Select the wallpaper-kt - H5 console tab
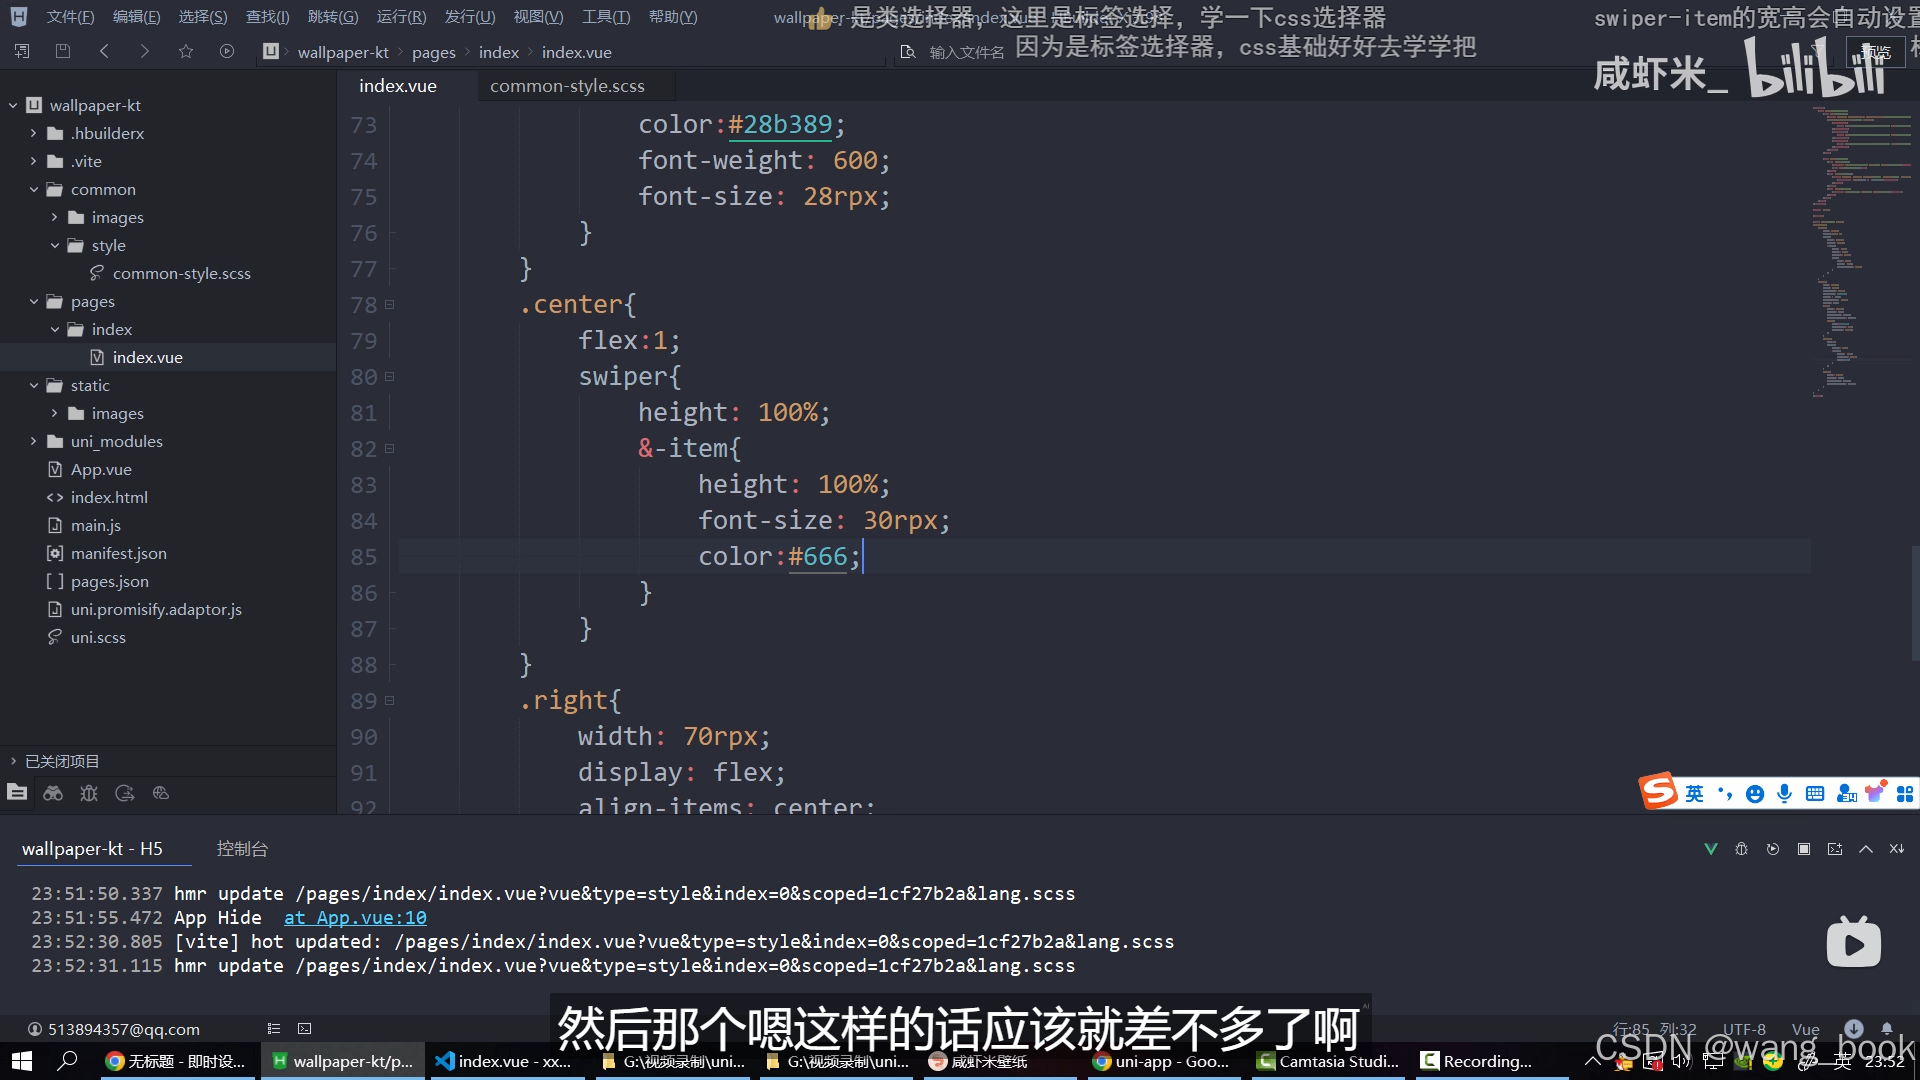Viewport: 1920px width, 1080px height. click(92, 848)
